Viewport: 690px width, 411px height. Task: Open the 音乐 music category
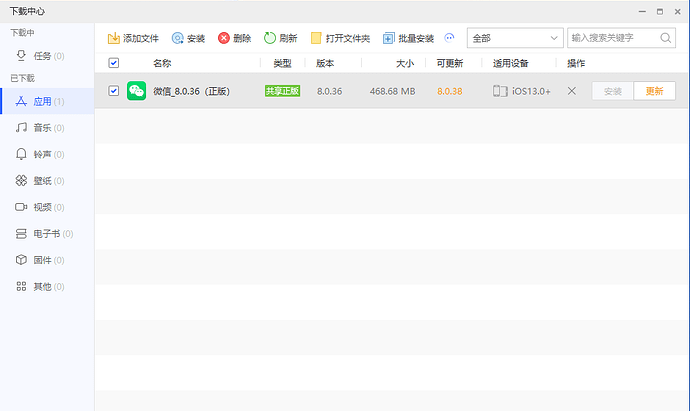(41, 128)
